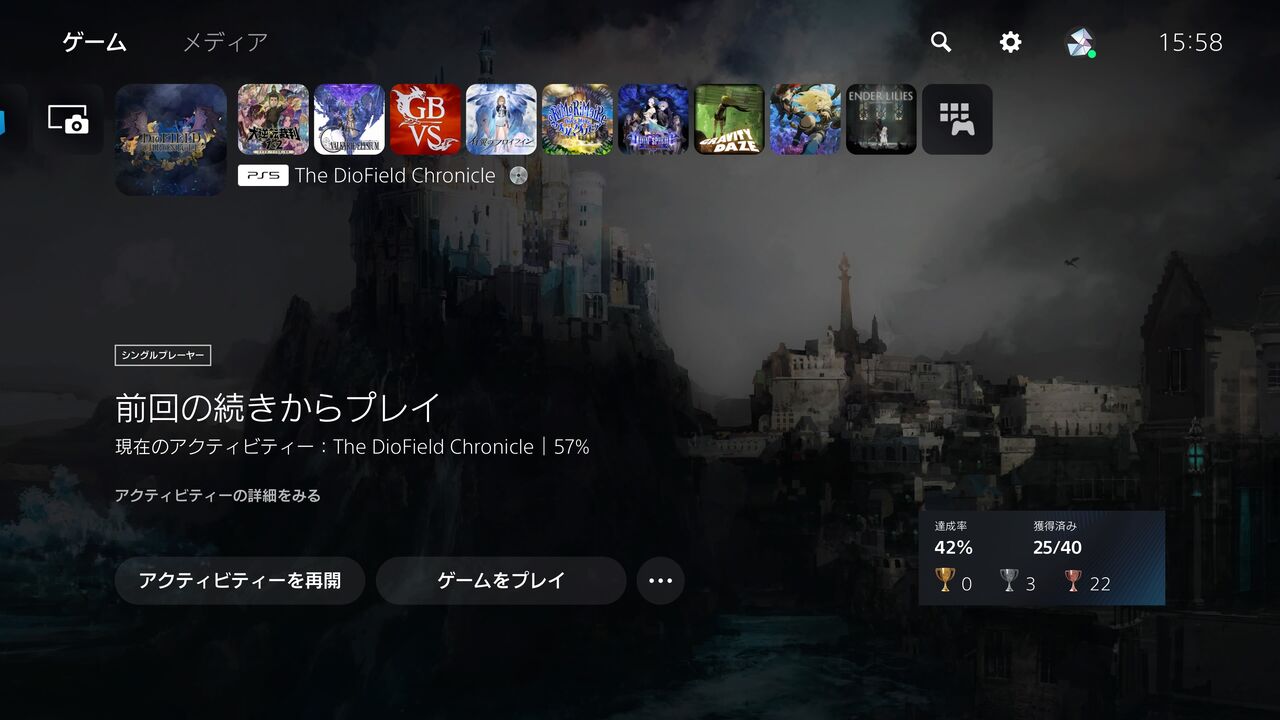The height and width of the screenshot is (720, 1280).
Task: Open the Game Library grid icon
Action: [x=957, y=119]
